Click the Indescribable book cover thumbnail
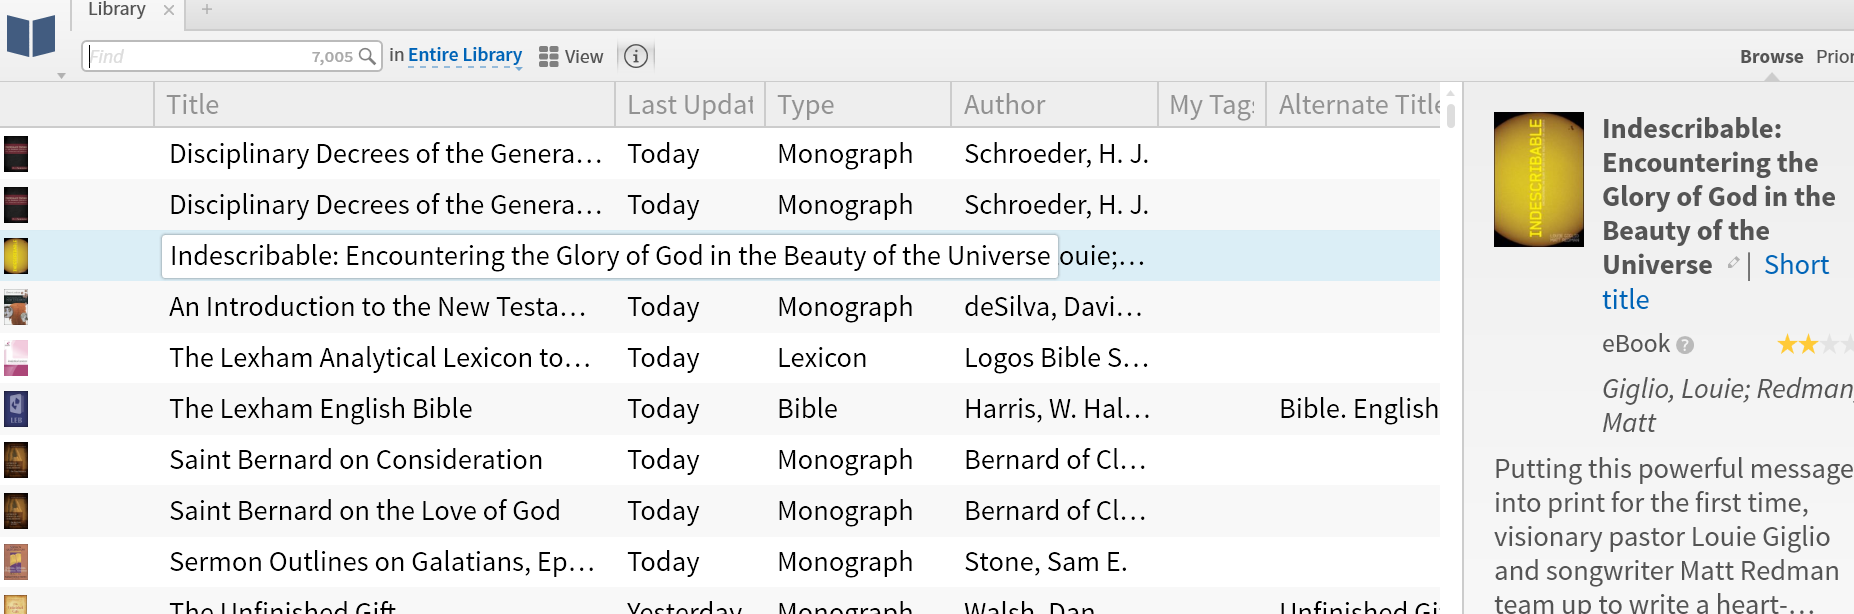The height and width of the screenshot is (614, 1854). pos(1538,180)
